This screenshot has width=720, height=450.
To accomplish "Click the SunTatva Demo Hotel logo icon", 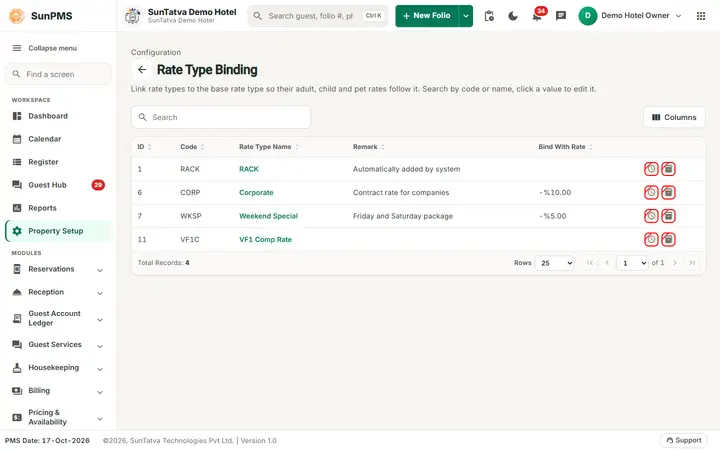I will tap(133, 16).
